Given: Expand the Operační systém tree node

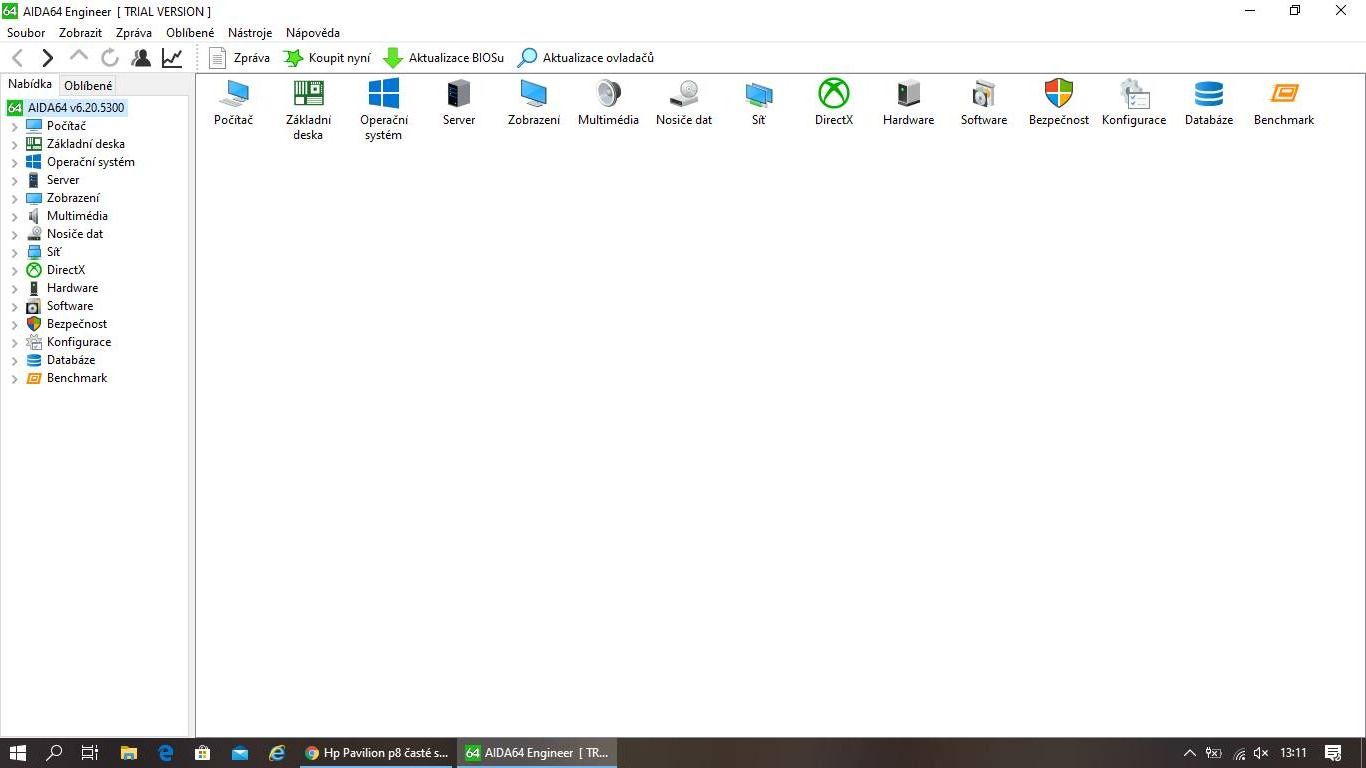Looking at the screenshot, I should click(14, 163).
